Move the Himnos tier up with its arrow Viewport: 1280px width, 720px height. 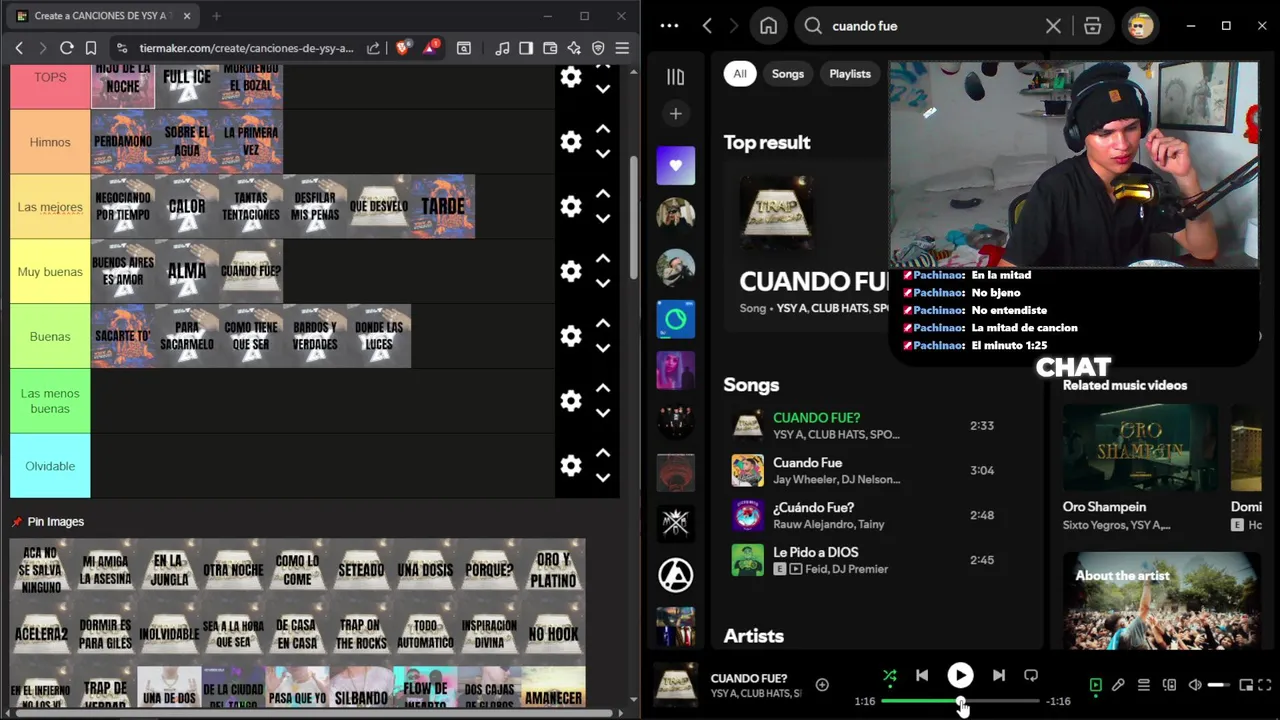(x=603, y=129)
